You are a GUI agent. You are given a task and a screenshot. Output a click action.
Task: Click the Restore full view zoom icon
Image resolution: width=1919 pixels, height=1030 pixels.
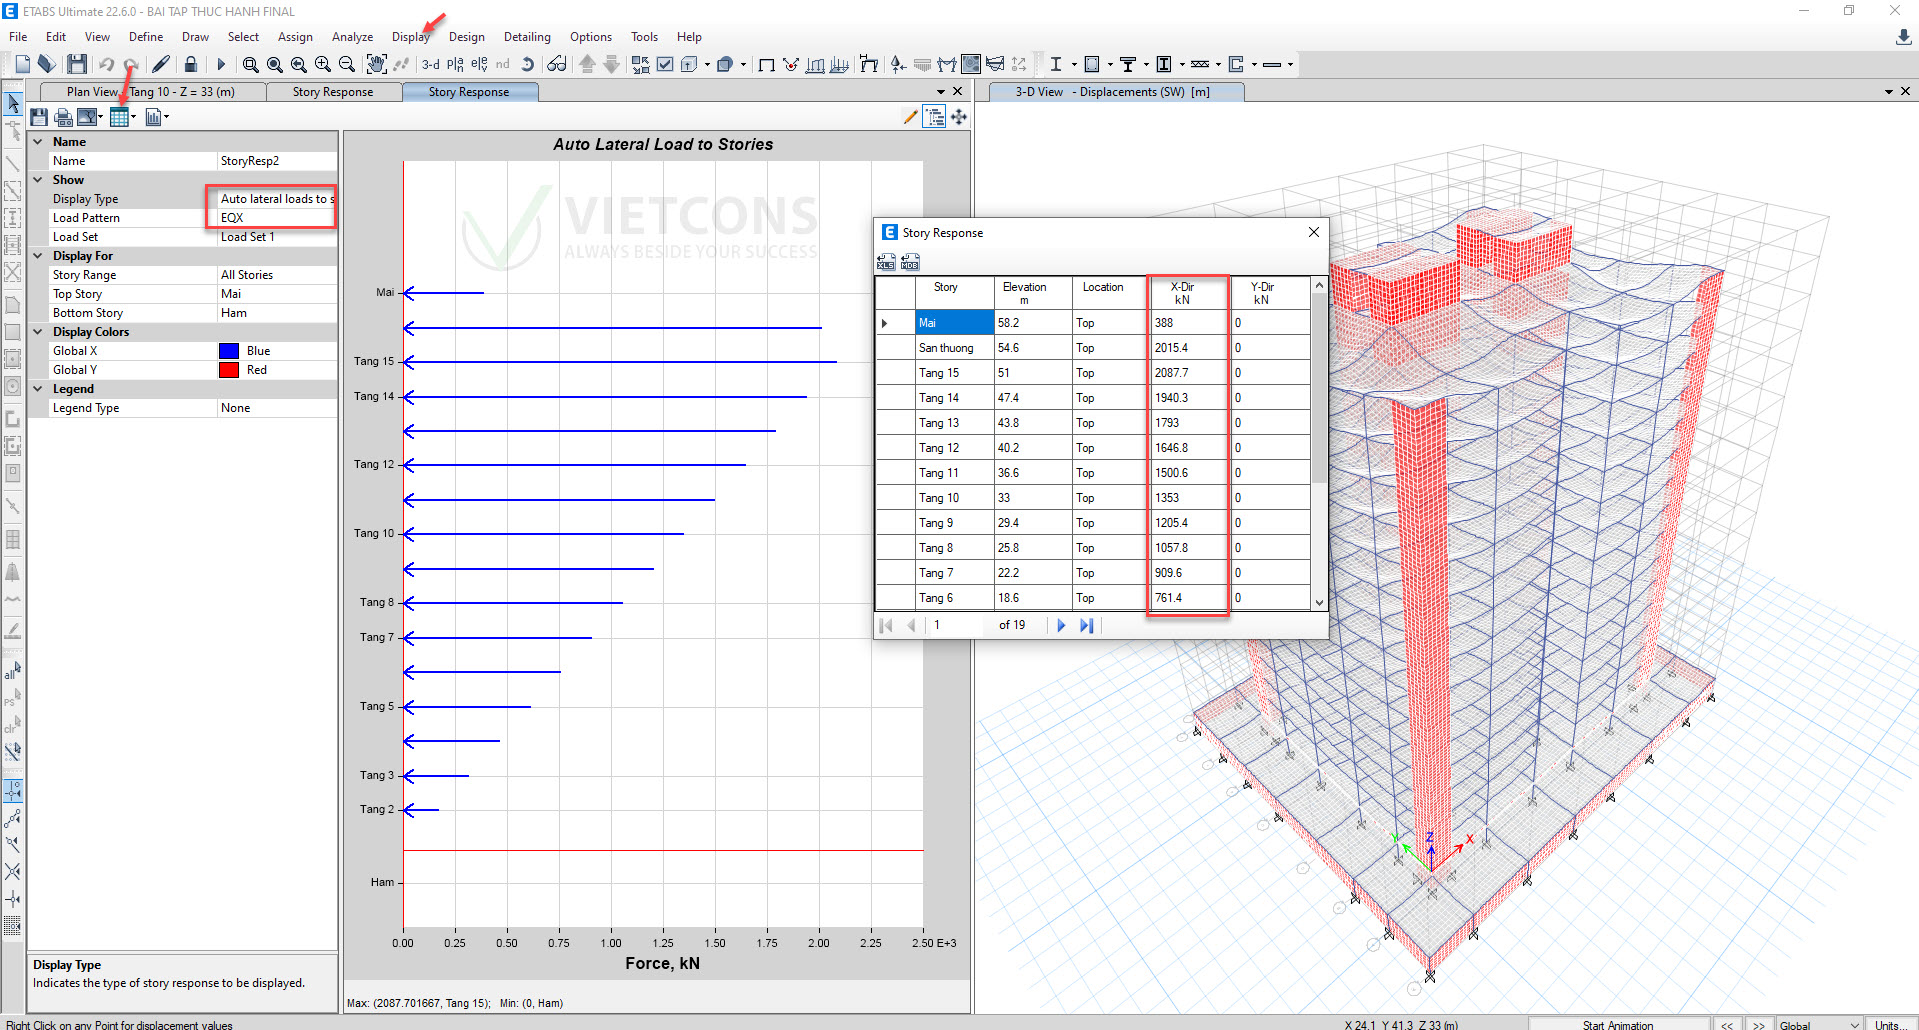pyautogui.click(x=275, y=64)
